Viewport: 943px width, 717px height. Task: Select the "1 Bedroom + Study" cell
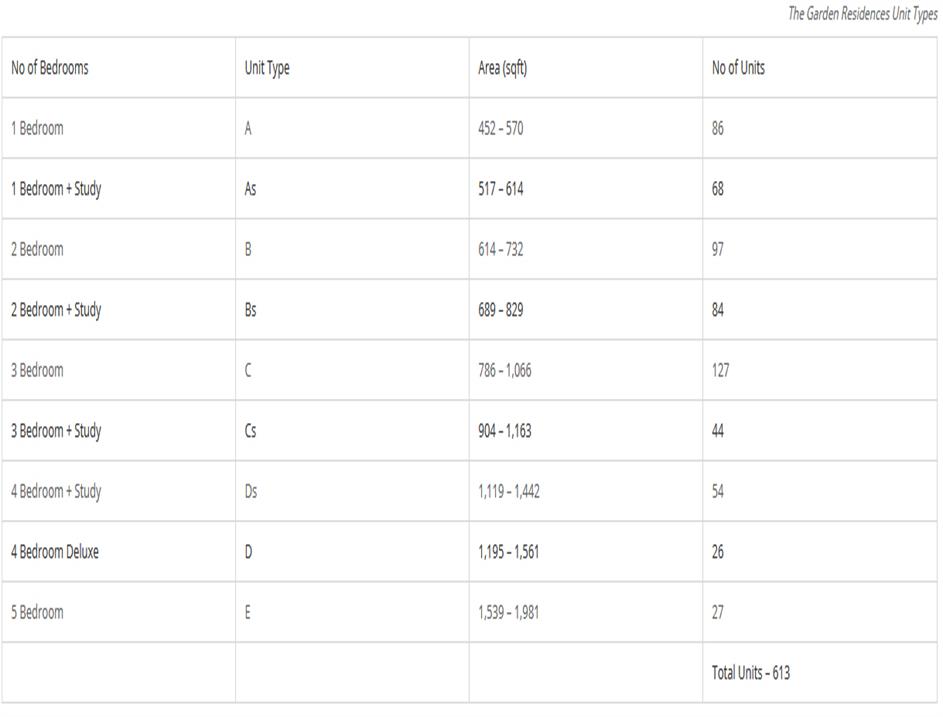tap(56, 189)
